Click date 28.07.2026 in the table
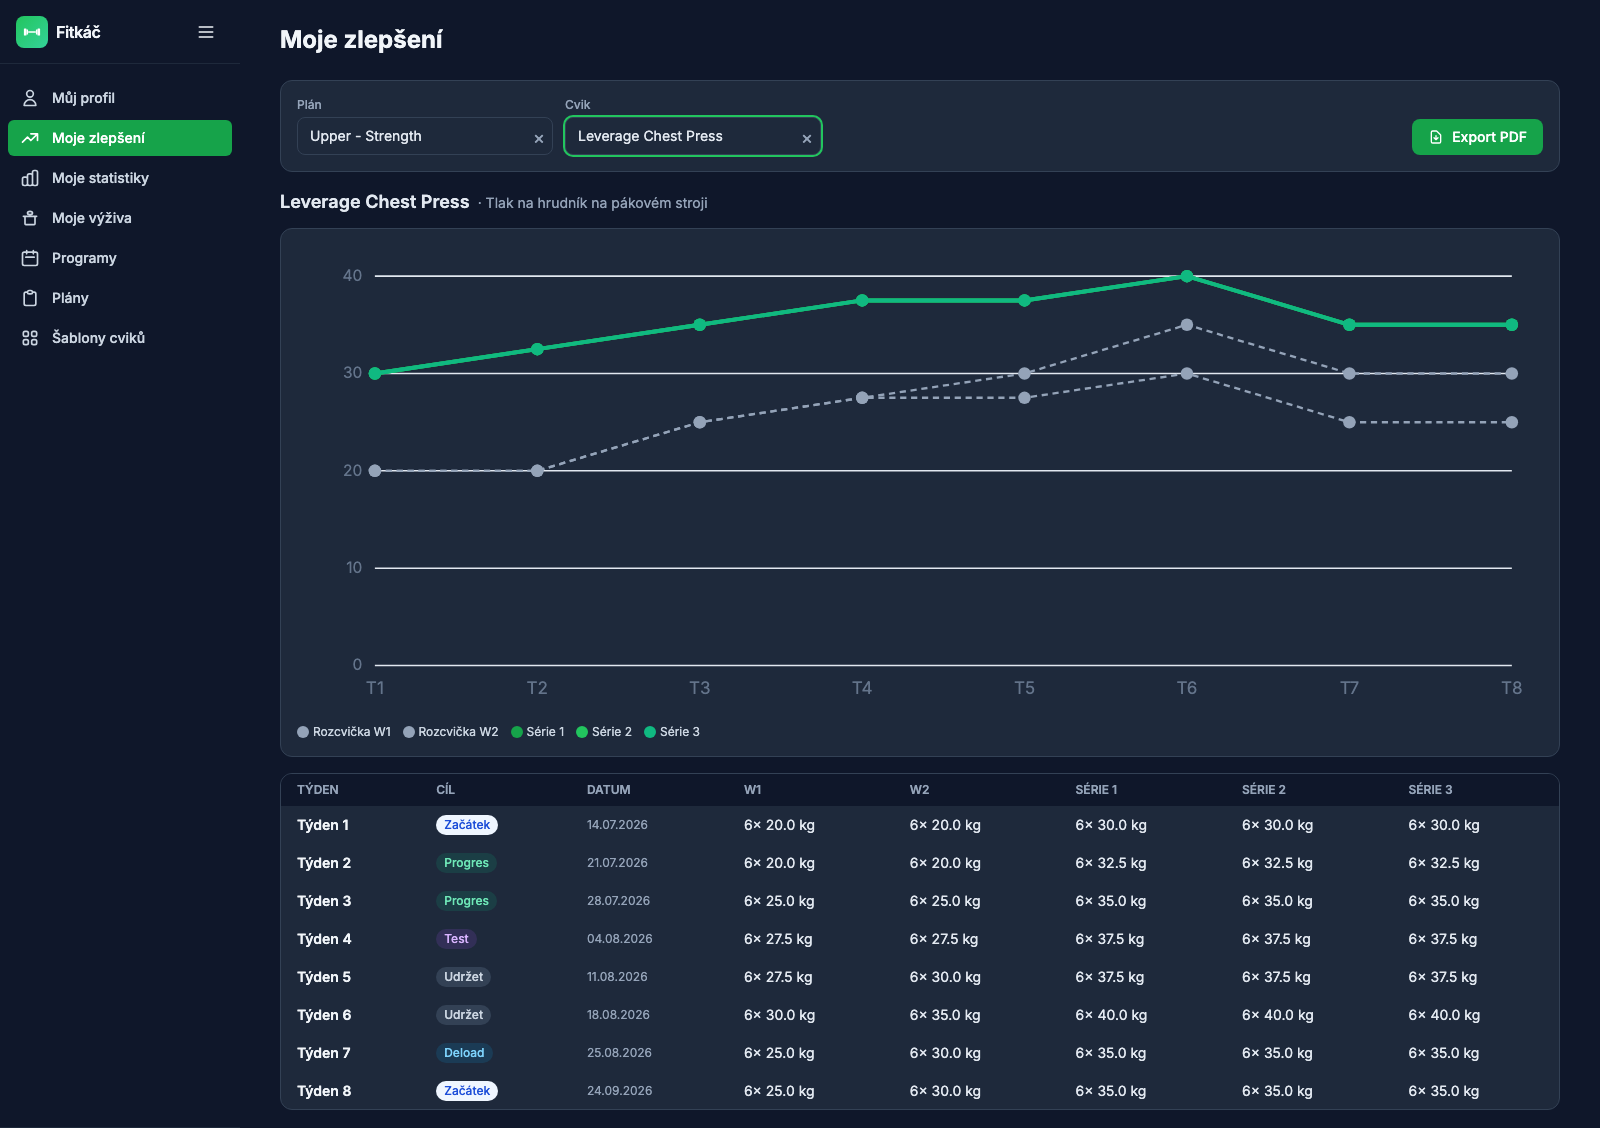This screenshot has height=1128, width=1600. (618, 901)
